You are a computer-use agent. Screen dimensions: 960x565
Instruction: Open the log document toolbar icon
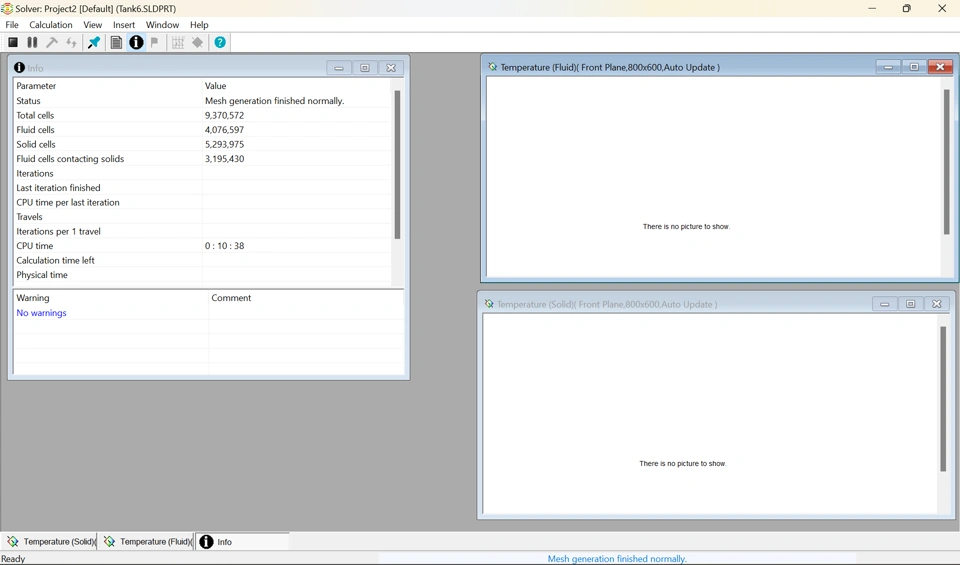point(116,42)
